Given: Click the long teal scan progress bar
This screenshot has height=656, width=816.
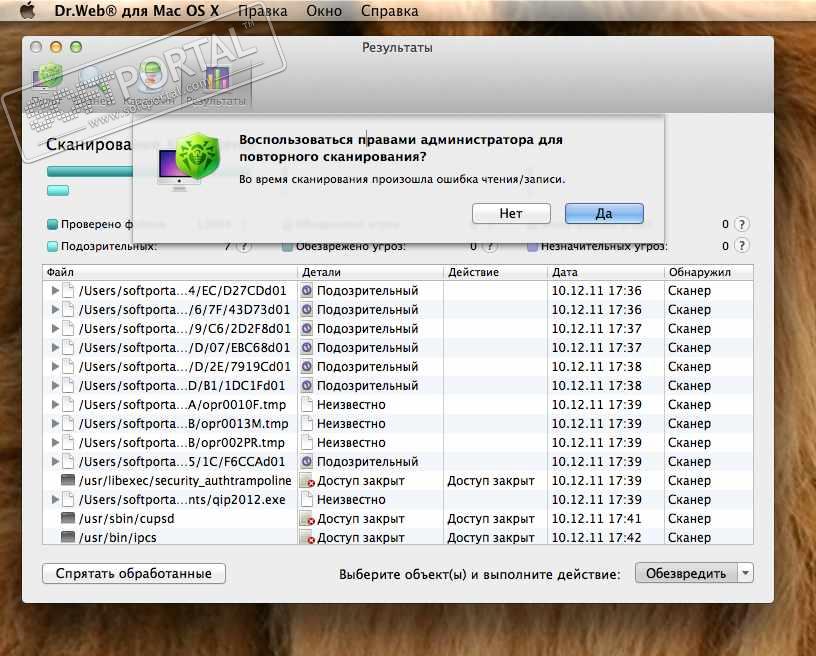Looking at the screenshot, I should point(90,172).
